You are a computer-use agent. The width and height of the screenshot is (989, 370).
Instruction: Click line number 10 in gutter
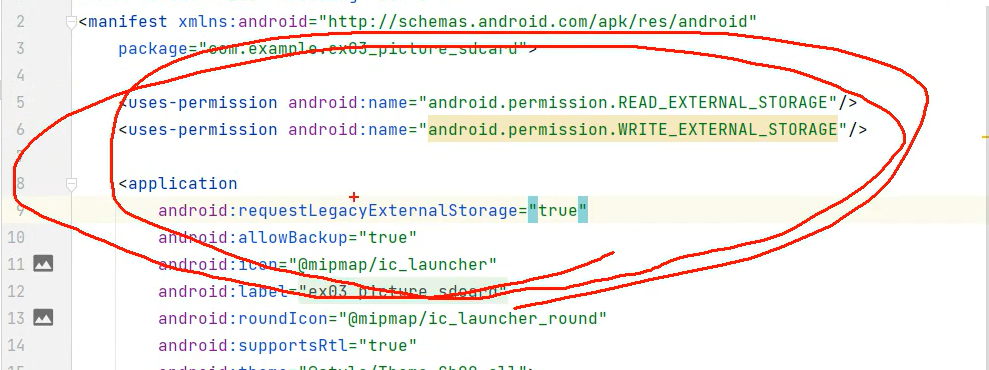pos(16,238)
